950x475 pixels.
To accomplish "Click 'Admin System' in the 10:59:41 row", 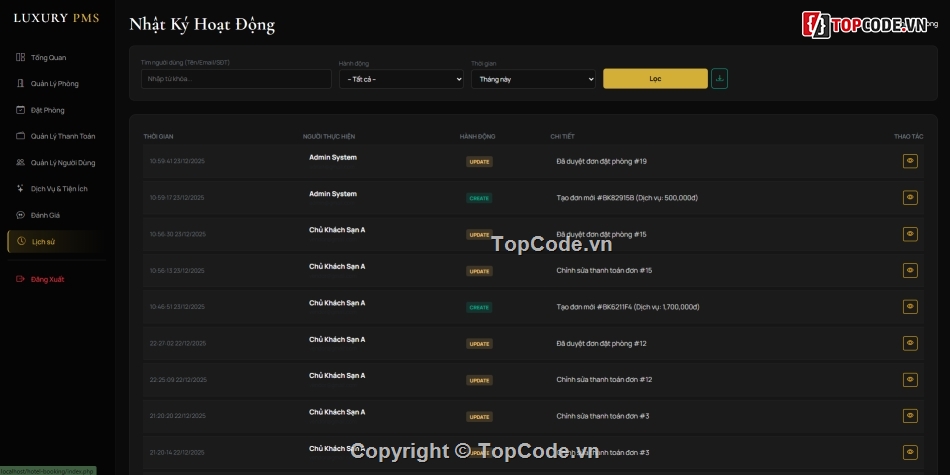I will click(x=333, y=158).
